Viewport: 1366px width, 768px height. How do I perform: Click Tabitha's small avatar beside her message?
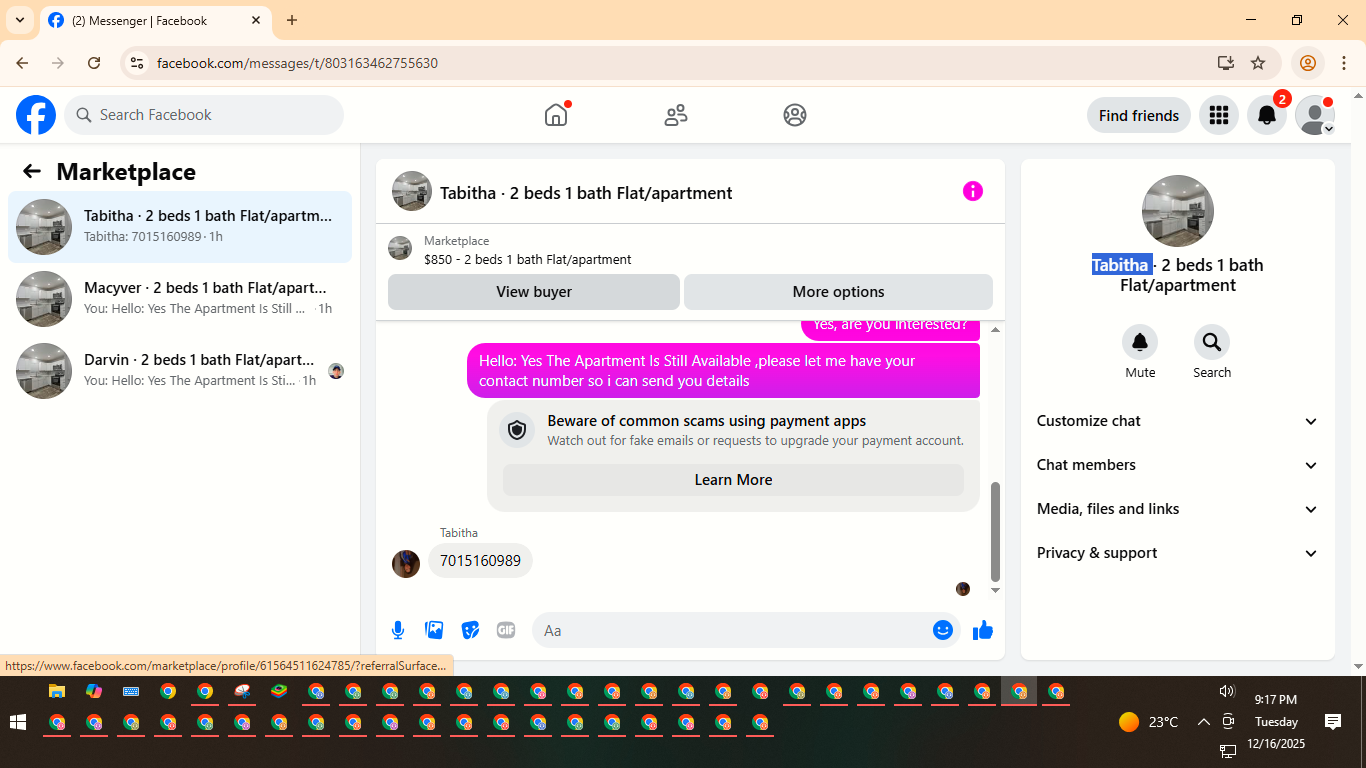pyautogui.click(x=406, y=564)
